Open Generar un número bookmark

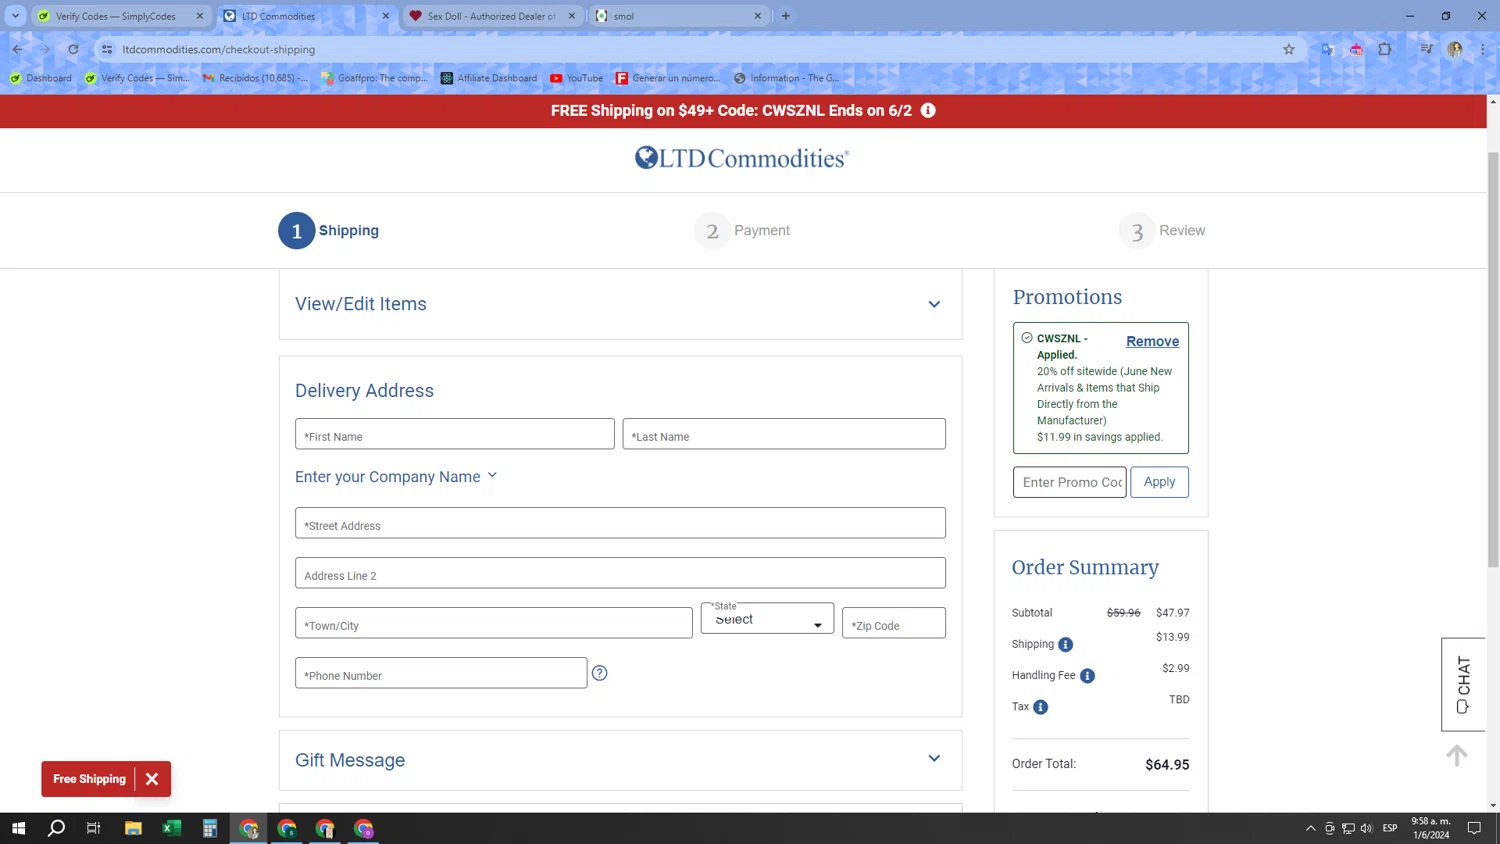coord(667,78)
